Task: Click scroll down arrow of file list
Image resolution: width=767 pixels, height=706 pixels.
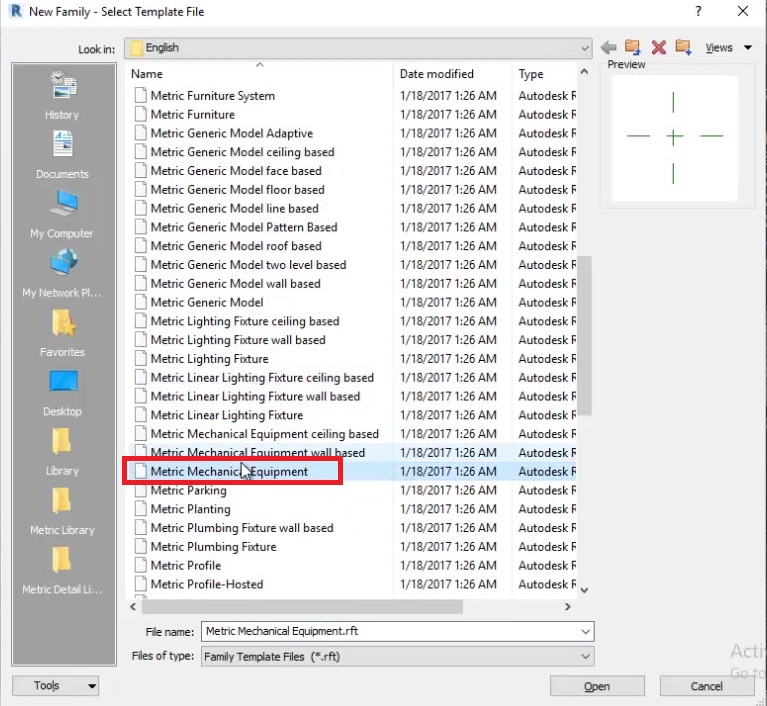Action: pos(584,590)
